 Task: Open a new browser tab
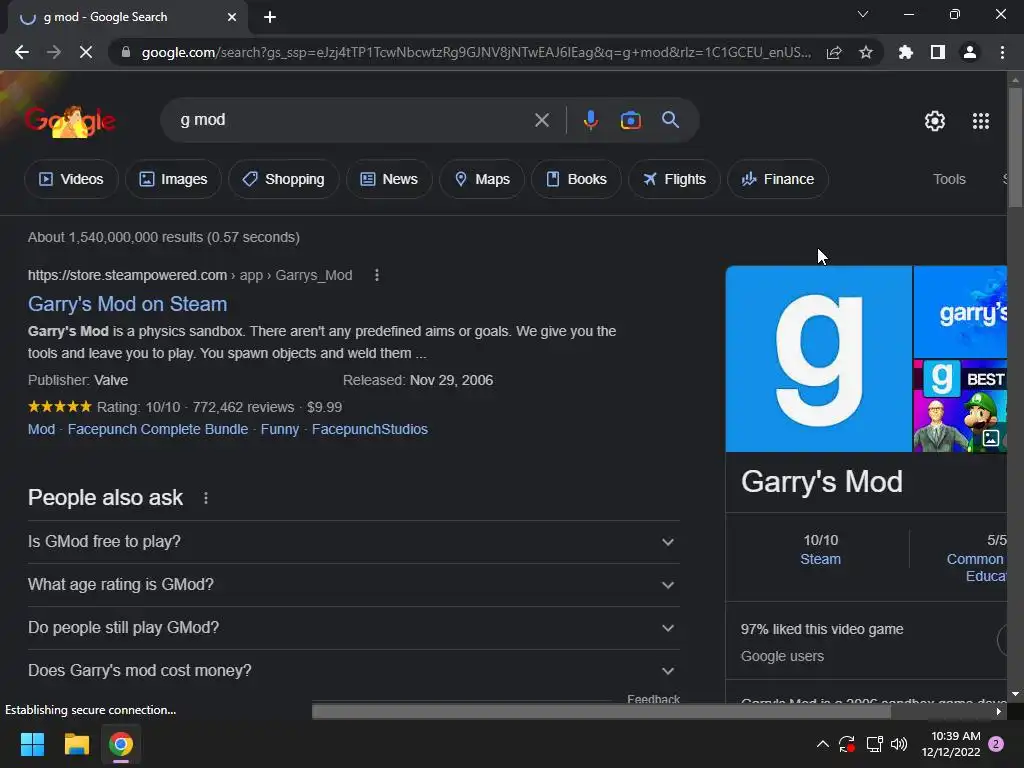tap(270, 17)
